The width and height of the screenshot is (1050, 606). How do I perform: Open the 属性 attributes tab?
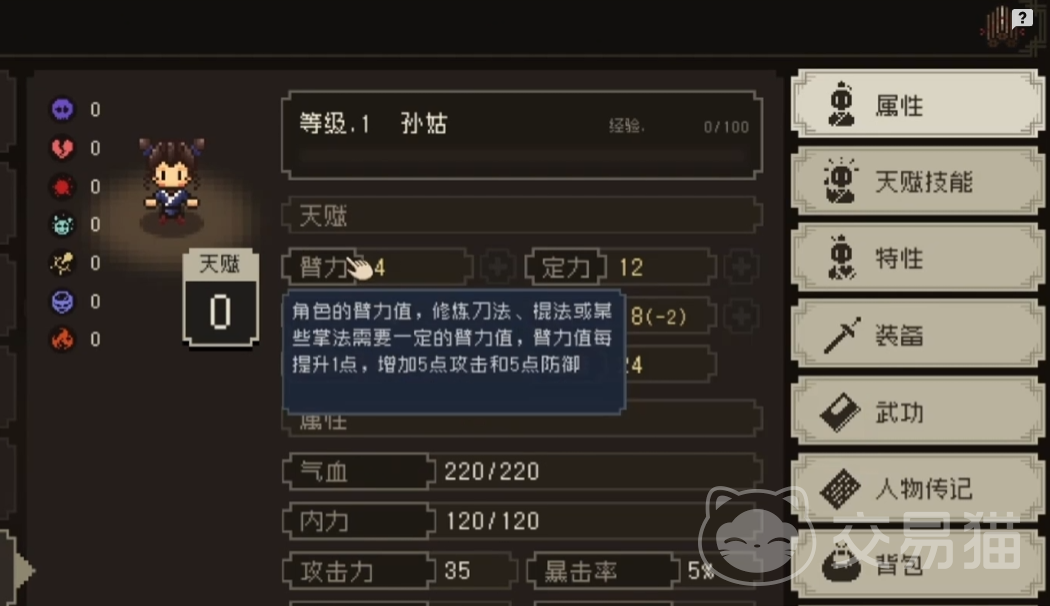[x=917, y=104]
